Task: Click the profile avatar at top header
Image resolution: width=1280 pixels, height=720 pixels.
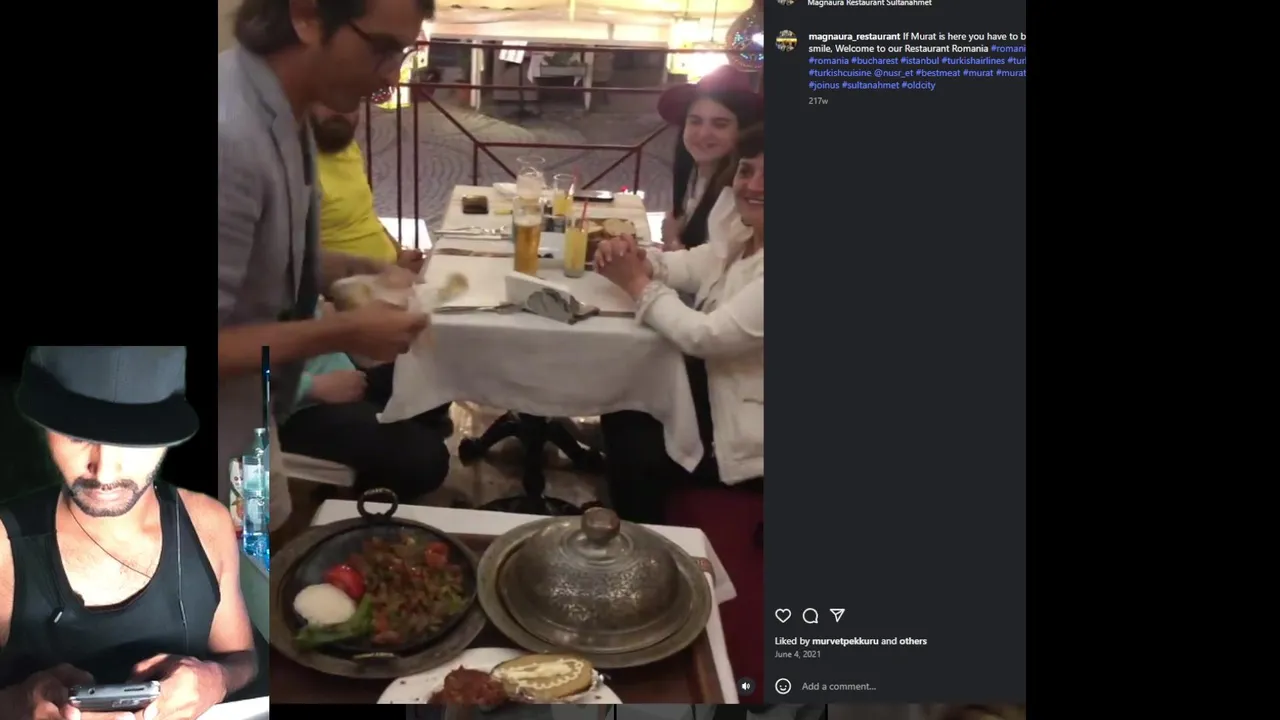Action: (787, 2)
